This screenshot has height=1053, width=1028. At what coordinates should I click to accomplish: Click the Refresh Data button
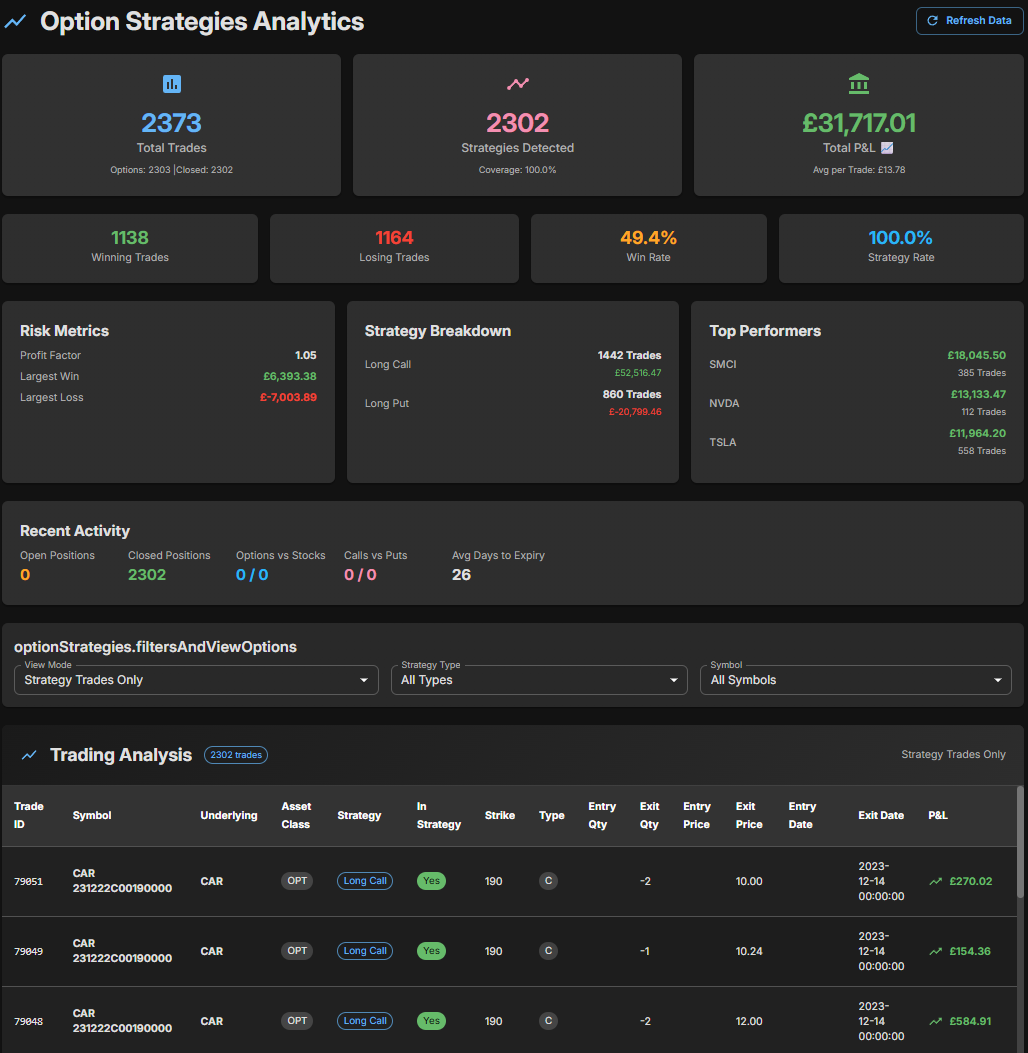pos(969,20)
